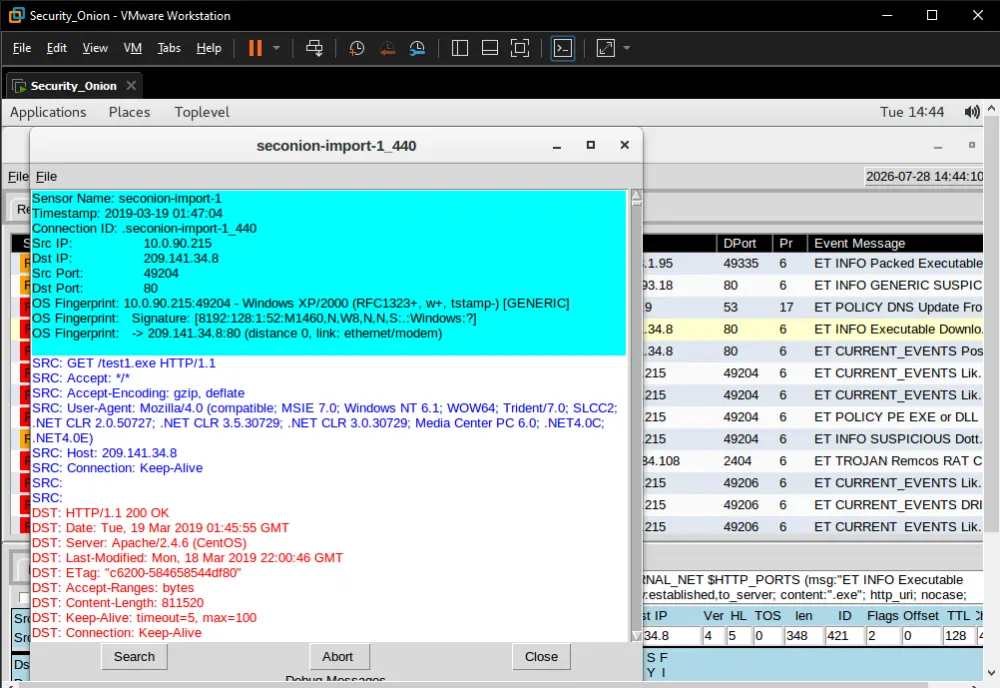Close the Security_Onion tab
This screenshot has width=1000, height=688.
(131, 85)
